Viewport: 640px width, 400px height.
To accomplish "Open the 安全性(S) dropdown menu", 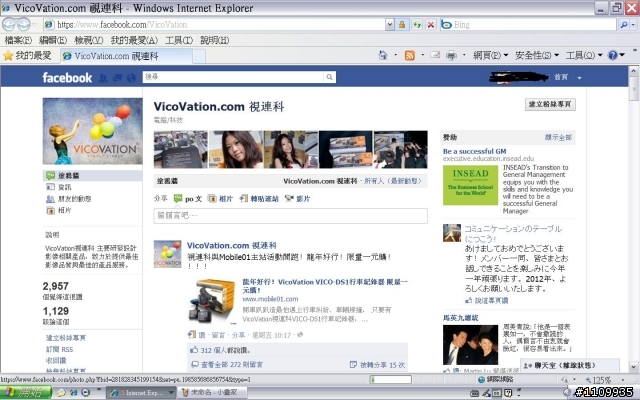I will (x=537, y=55).
